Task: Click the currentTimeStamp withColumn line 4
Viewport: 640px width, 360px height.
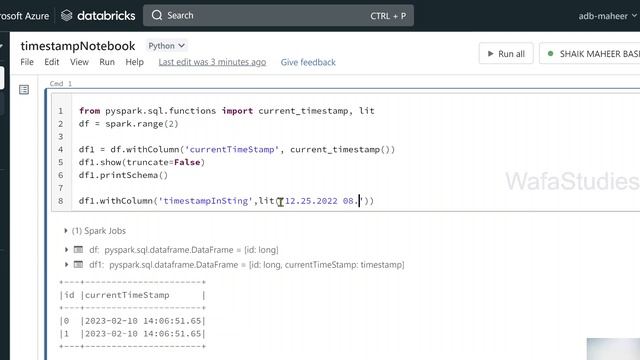Action: tap(237, 149)
